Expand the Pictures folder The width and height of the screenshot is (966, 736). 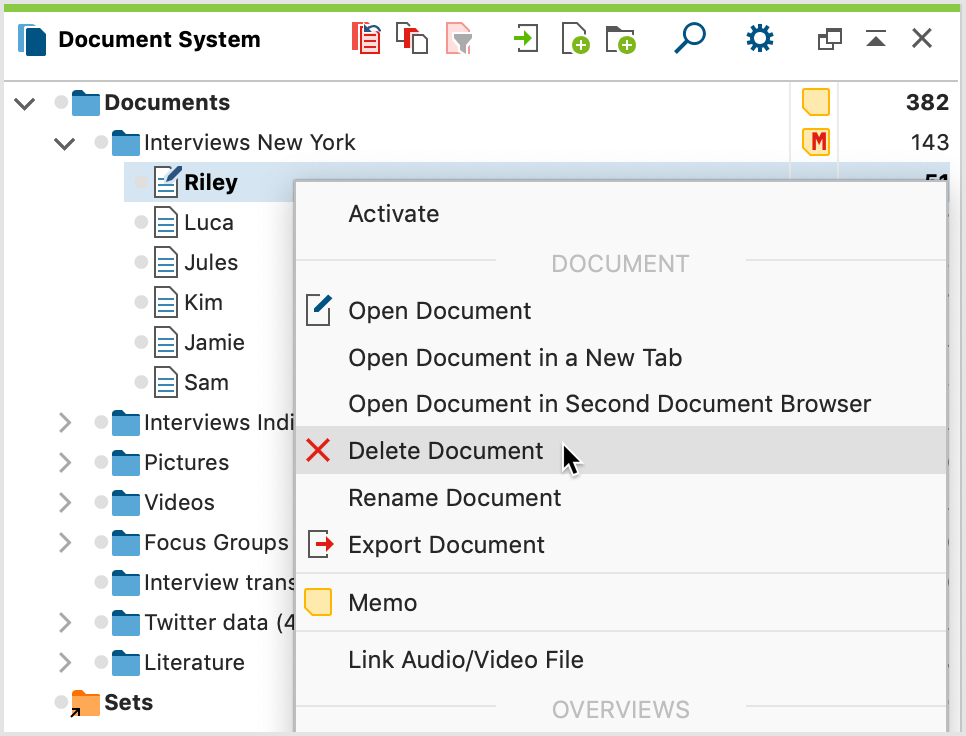65,463
